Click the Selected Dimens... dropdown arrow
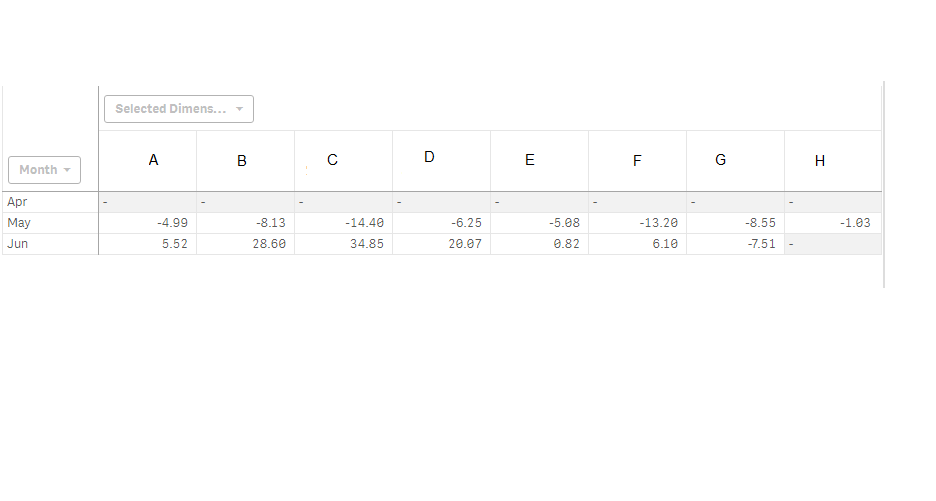Viewport: 936px width, 501px height. coord(239,109)
